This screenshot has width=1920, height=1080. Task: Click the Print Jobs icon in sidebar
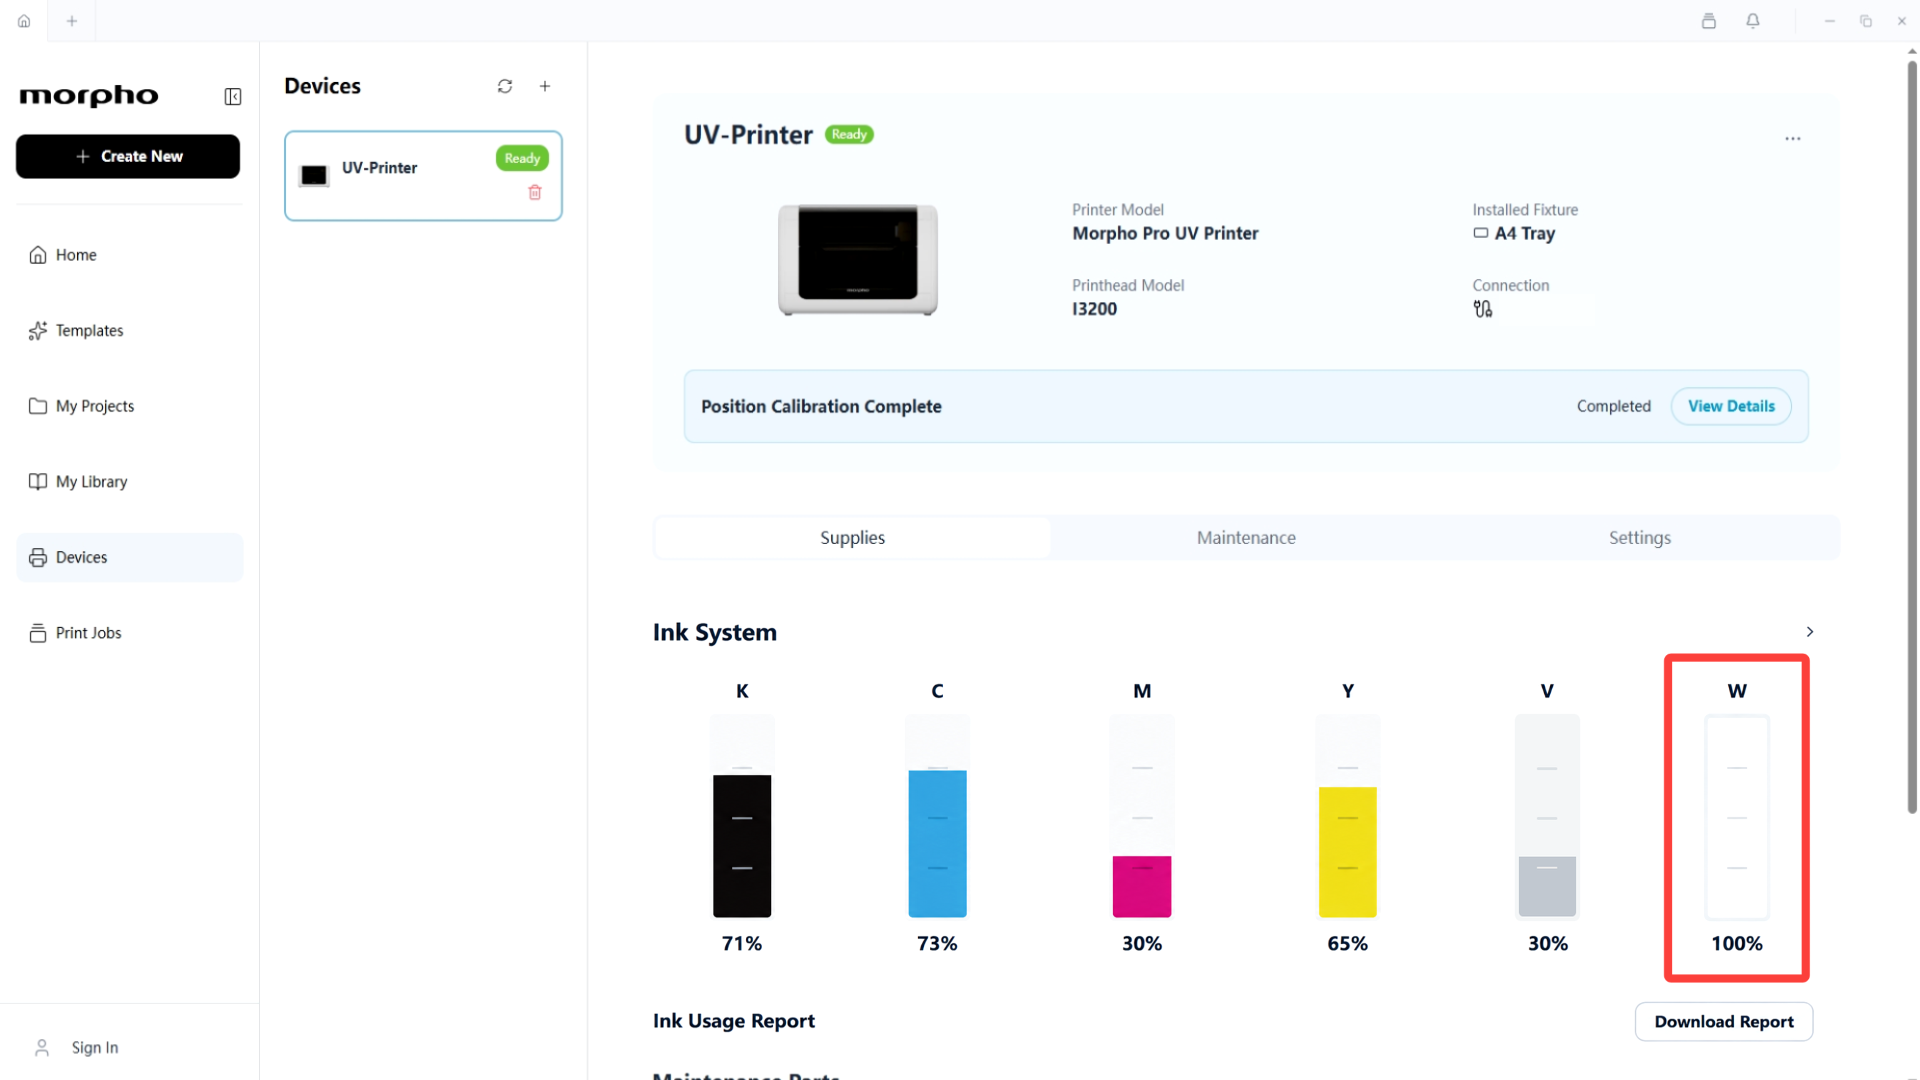tap(38, 633)
